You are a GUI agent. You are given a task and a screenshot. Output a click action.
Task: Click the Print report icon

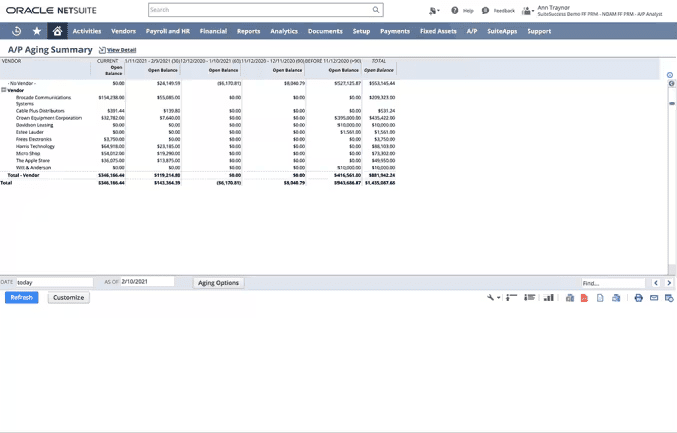(638, 298)
